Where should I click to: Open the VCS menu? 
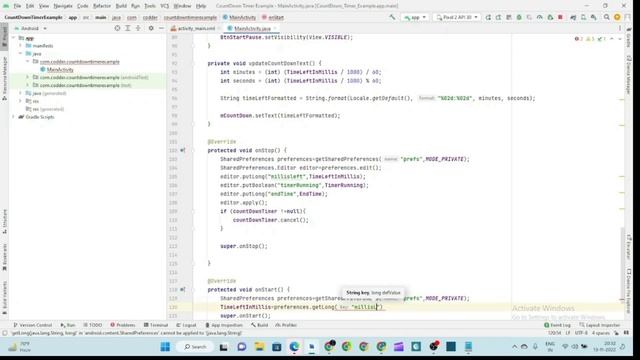[x=164, y=6]
